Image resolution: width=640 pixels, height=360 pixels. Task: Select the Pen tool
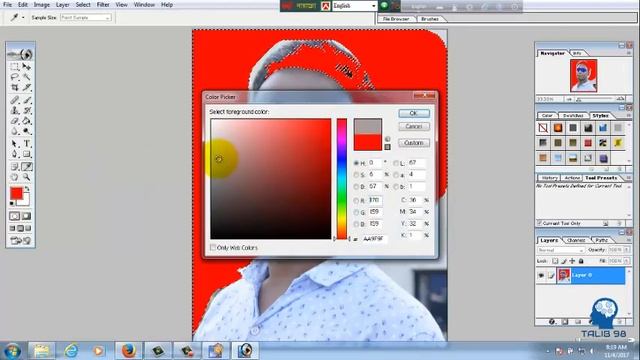[15, 154]
